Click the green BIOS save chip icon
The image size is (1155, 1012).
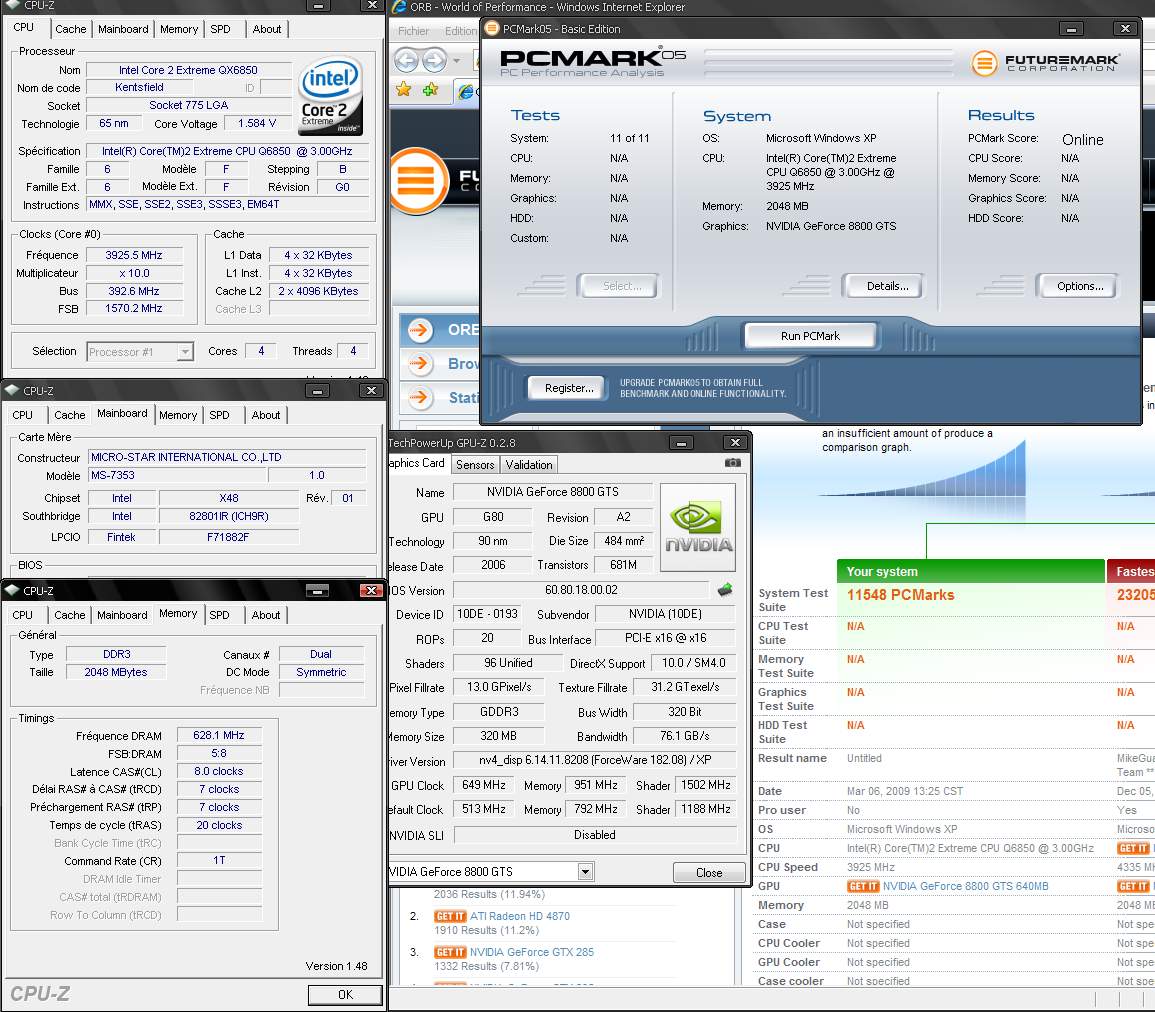pos(725,589)
